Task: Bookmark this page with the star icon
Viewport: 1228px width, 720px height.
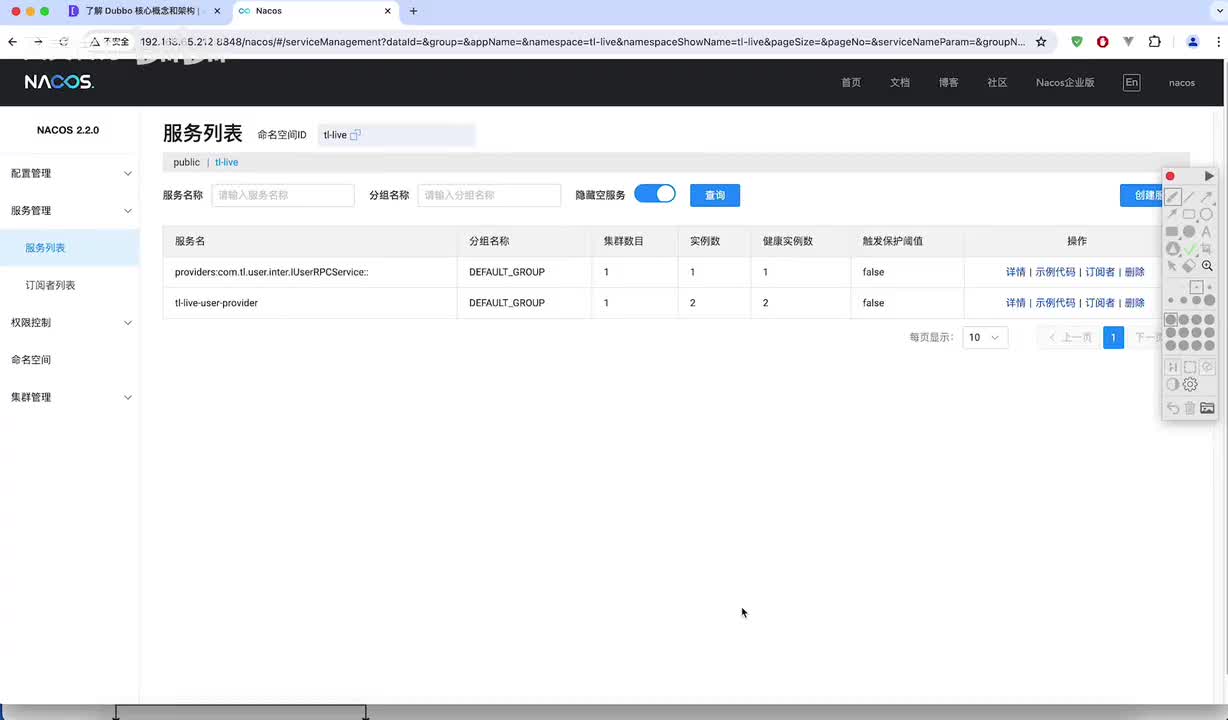Action: point(1041,42)
